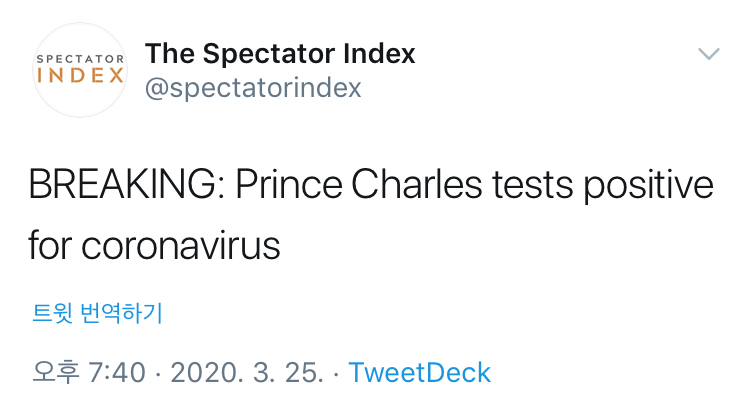Click the "트윗 번역하기" translate link

(x=97, y=314)
